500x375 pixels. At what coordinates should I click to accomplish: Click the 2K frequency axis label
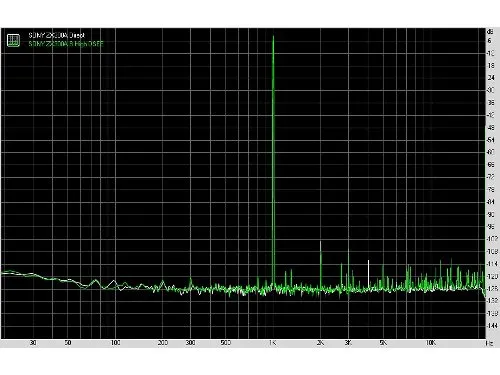coord(320,343)
